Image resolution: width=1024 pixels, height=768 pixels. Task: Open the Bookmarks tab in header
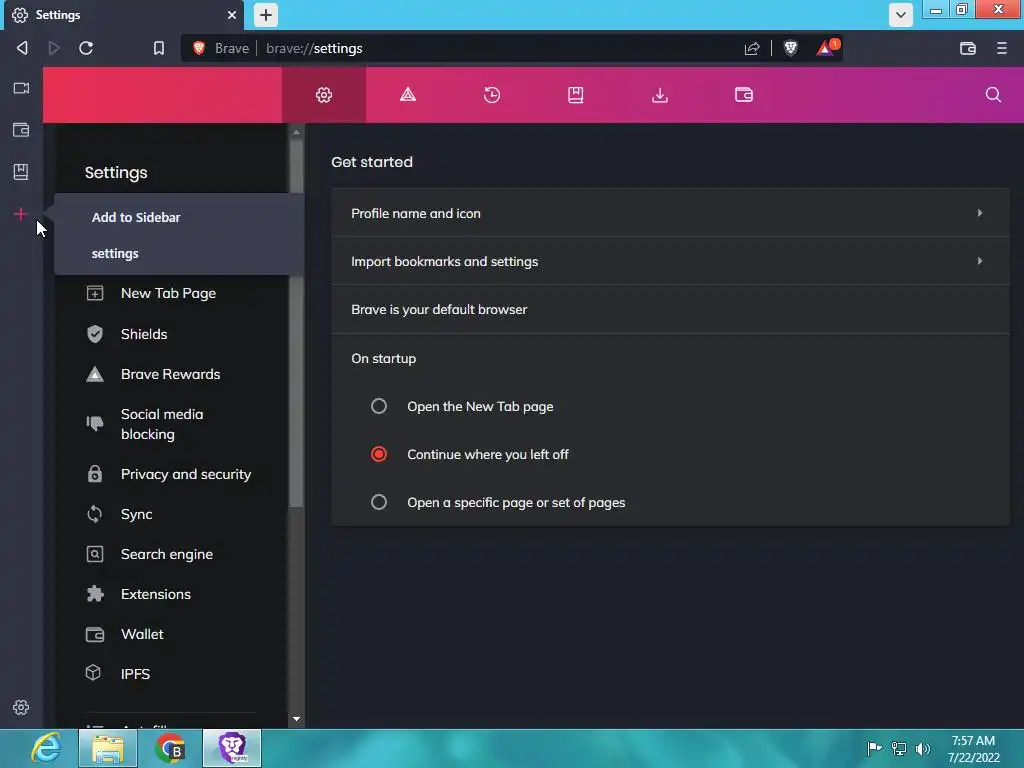(575, 95)
